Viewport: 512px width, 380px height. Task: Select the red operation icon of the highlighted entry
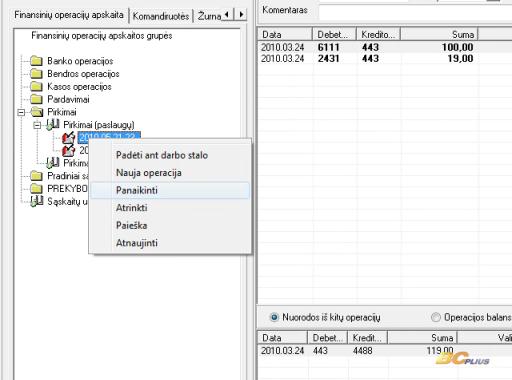(69, 137)
